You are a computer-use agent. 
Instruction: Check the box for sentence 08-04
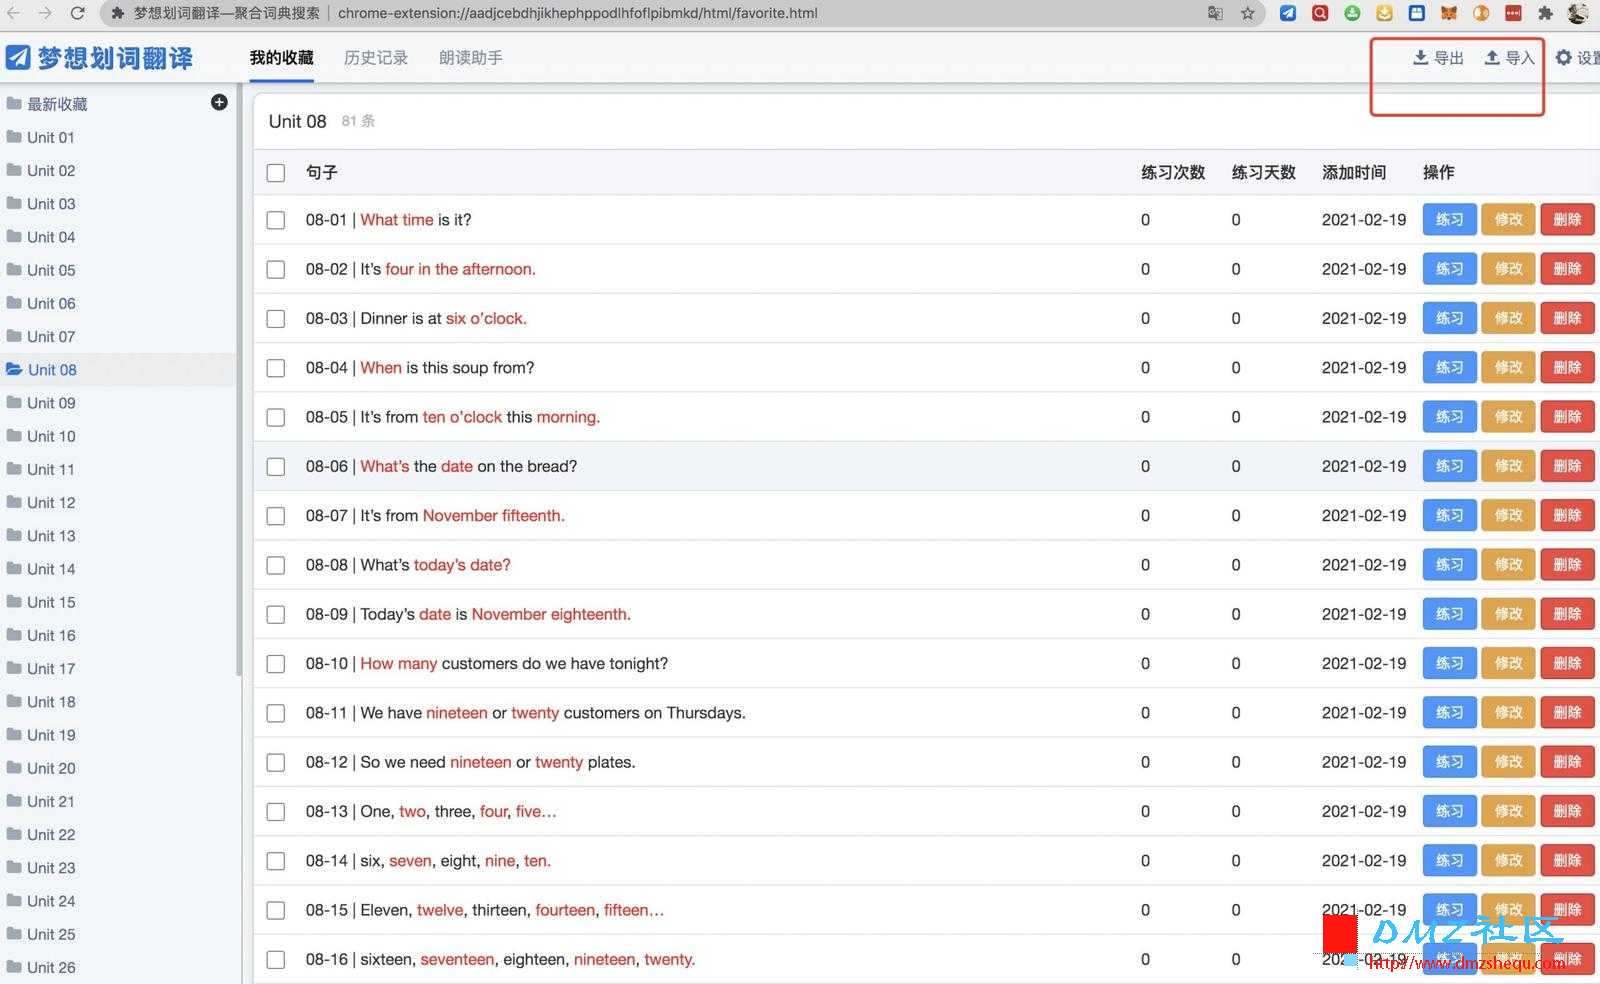click(x=276, y=368)
